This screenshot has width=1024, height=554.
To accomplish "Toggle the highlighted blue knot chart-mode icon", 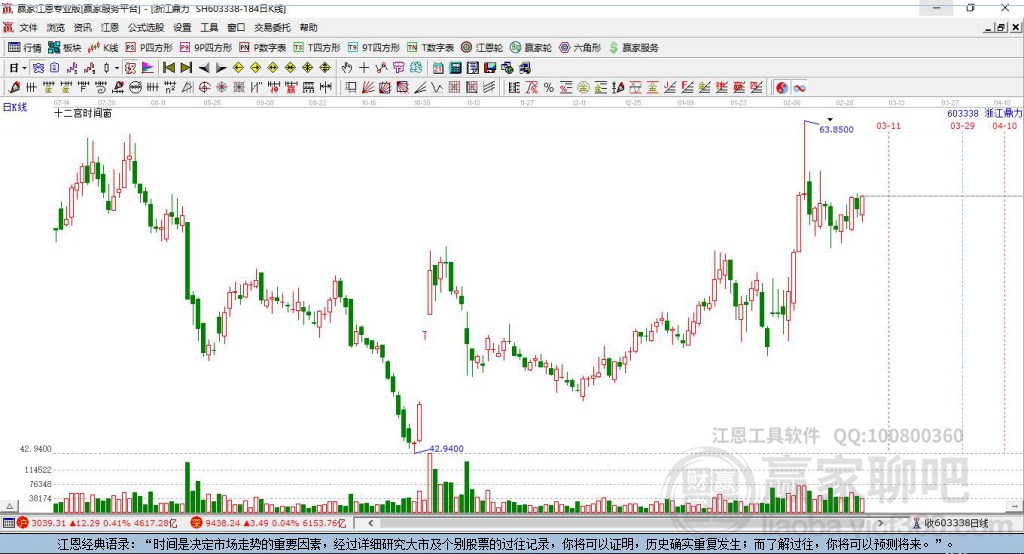I will tap(39, 68).
